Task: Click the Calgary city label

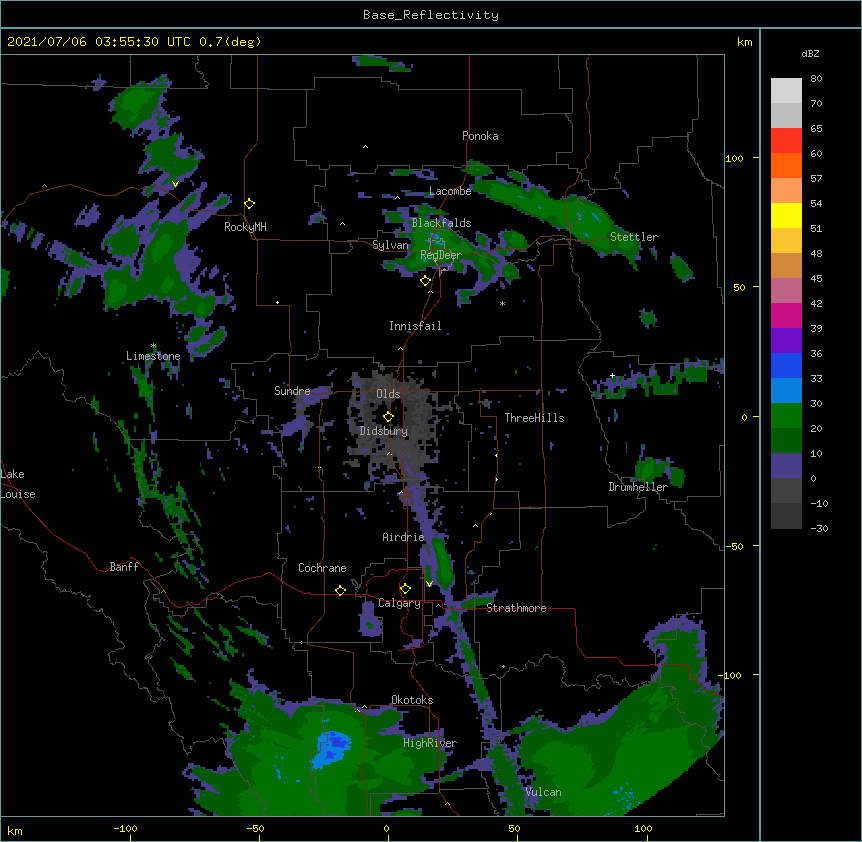Action: point(399,603)
